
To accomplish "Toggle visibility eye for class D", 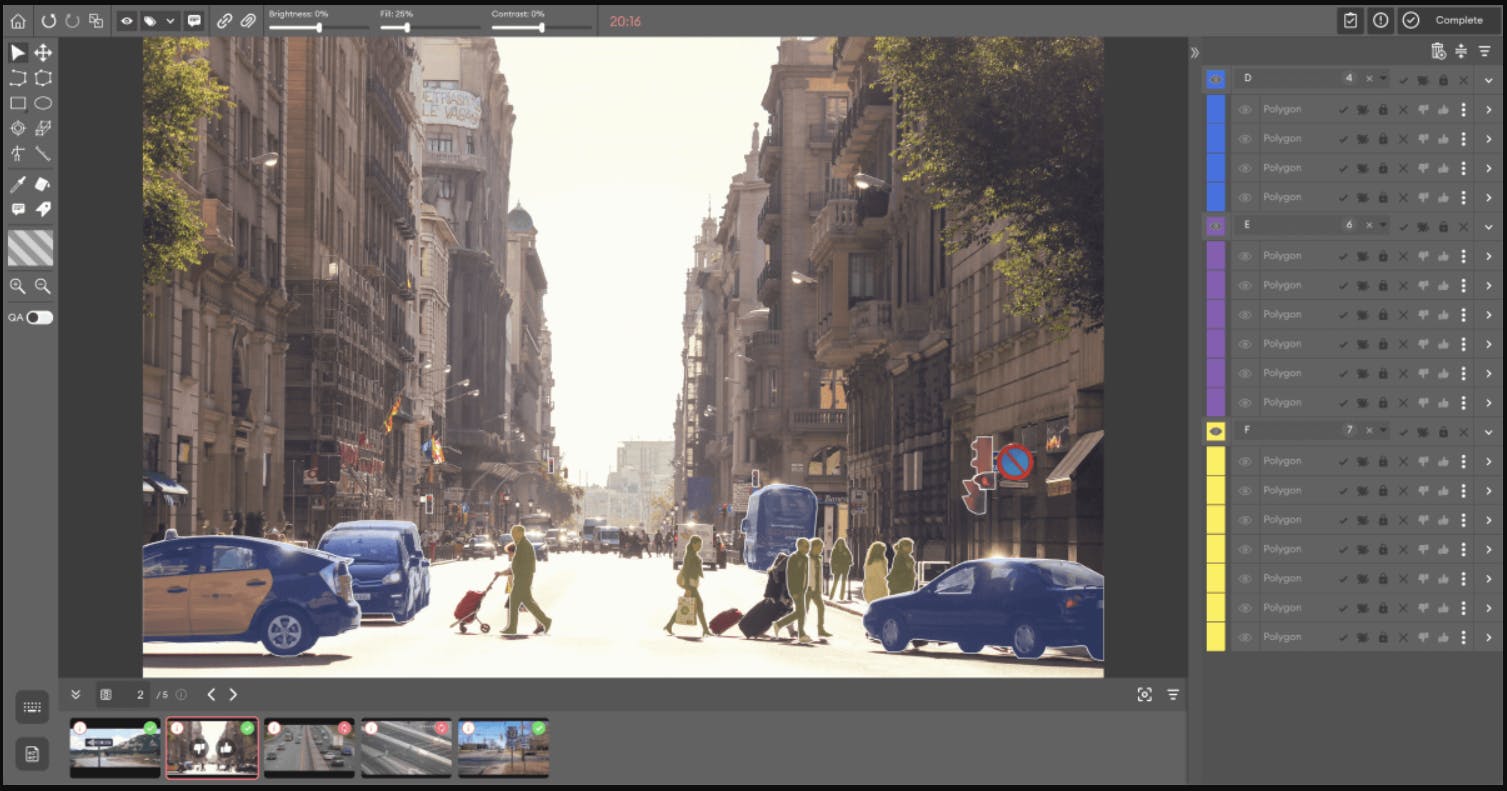I will [x=1215, y=79].
